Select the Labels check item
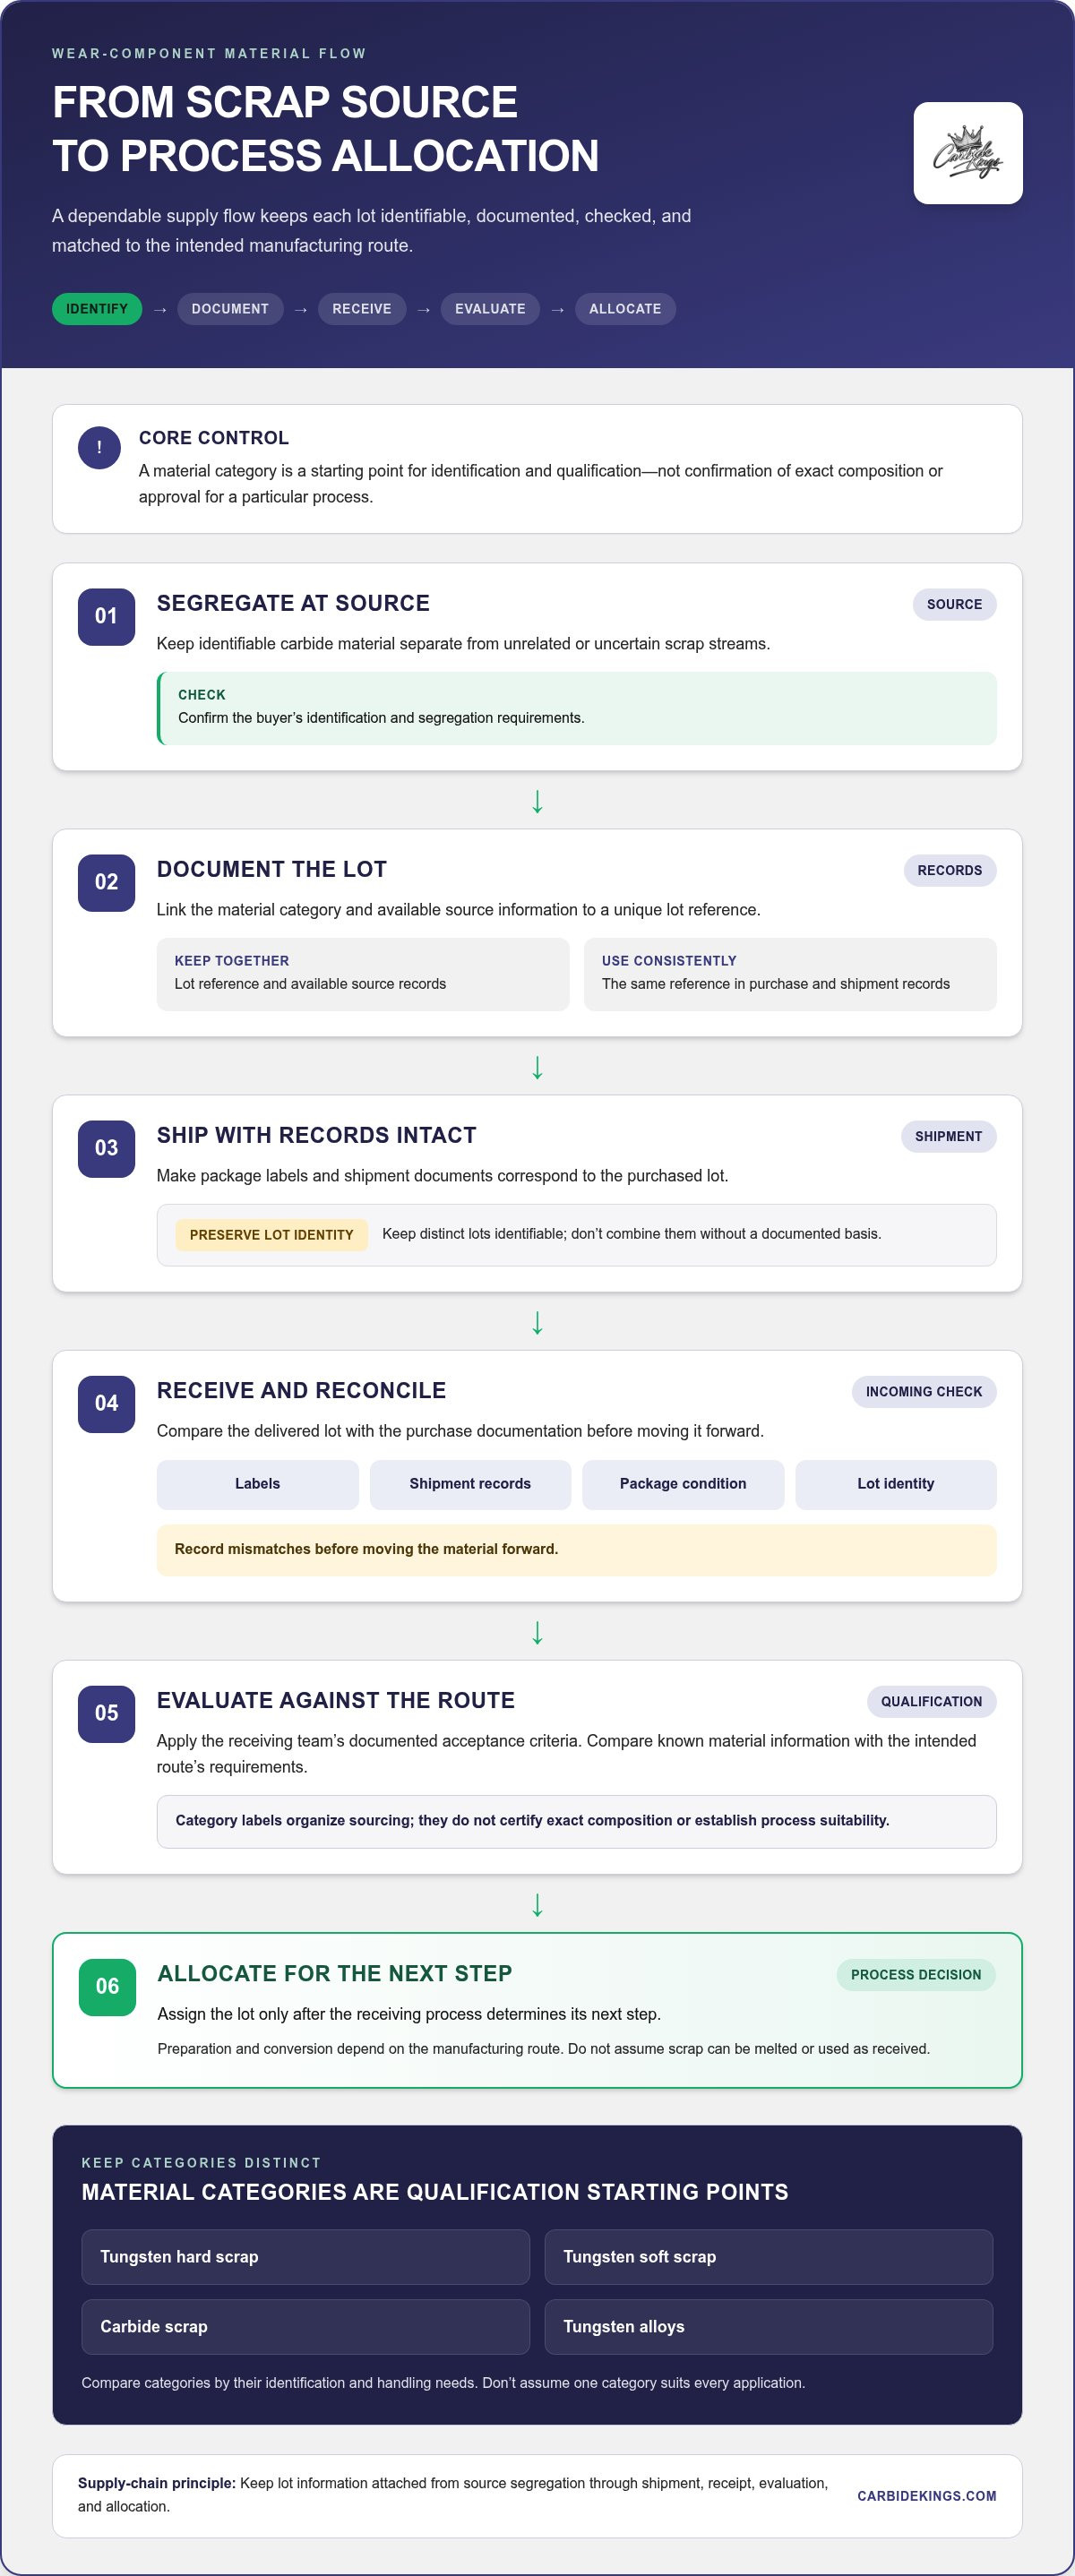The height and width of the screenshot is (2576, 1075). [x=257, y=1484]
